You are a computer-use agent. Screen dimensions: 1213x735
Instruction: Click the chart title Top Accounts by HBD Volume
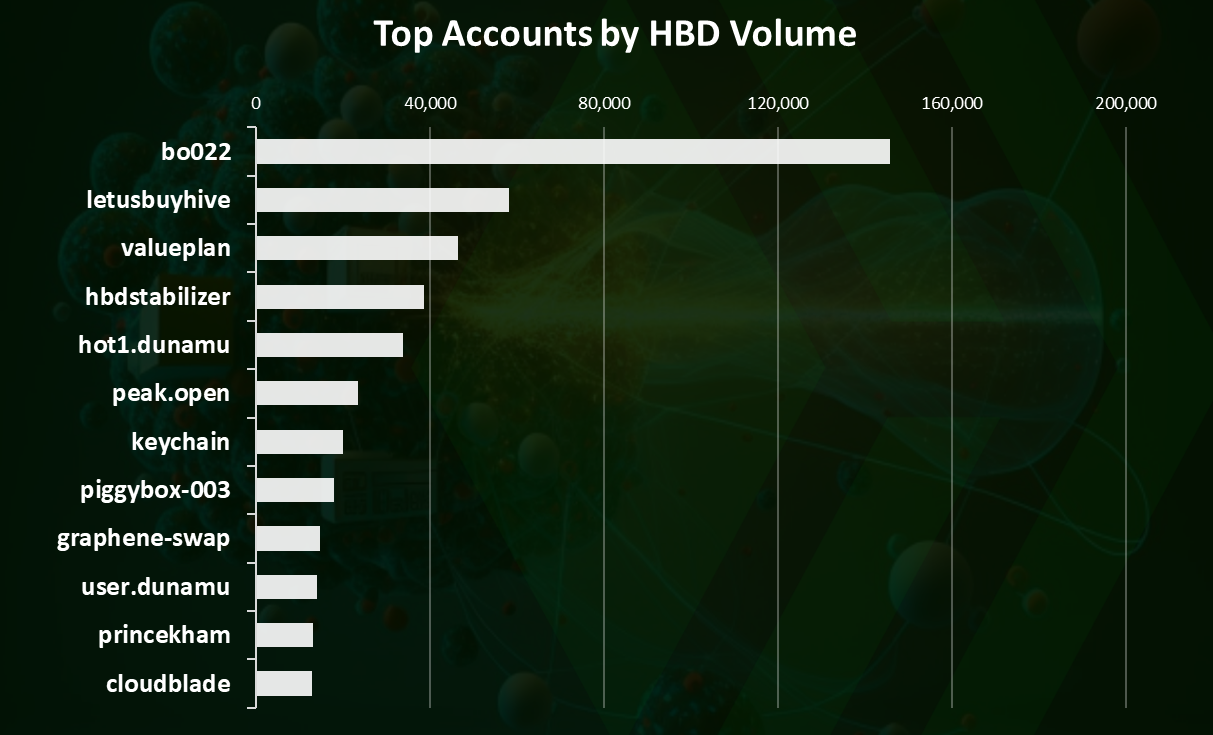click(615, 34)
